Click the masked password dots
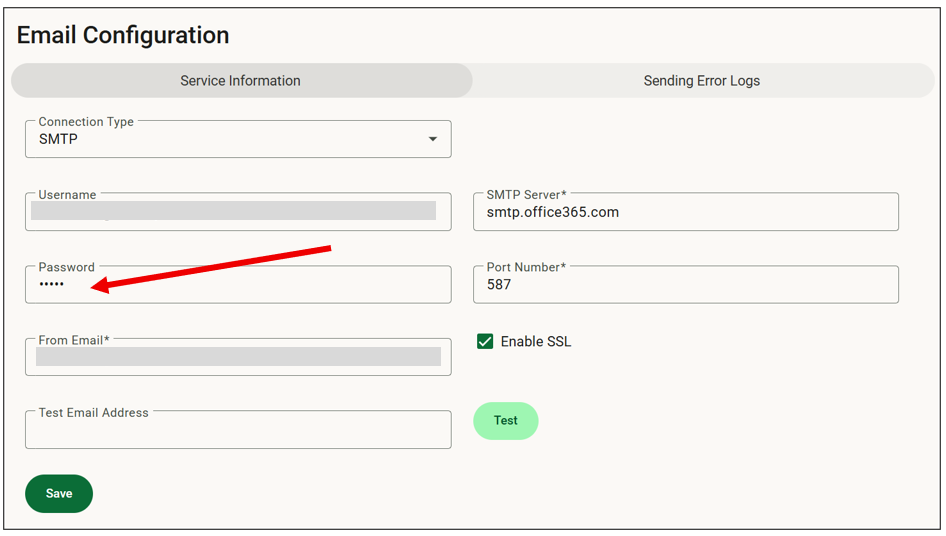Screen dimensions: 946x536 [52, 284]
